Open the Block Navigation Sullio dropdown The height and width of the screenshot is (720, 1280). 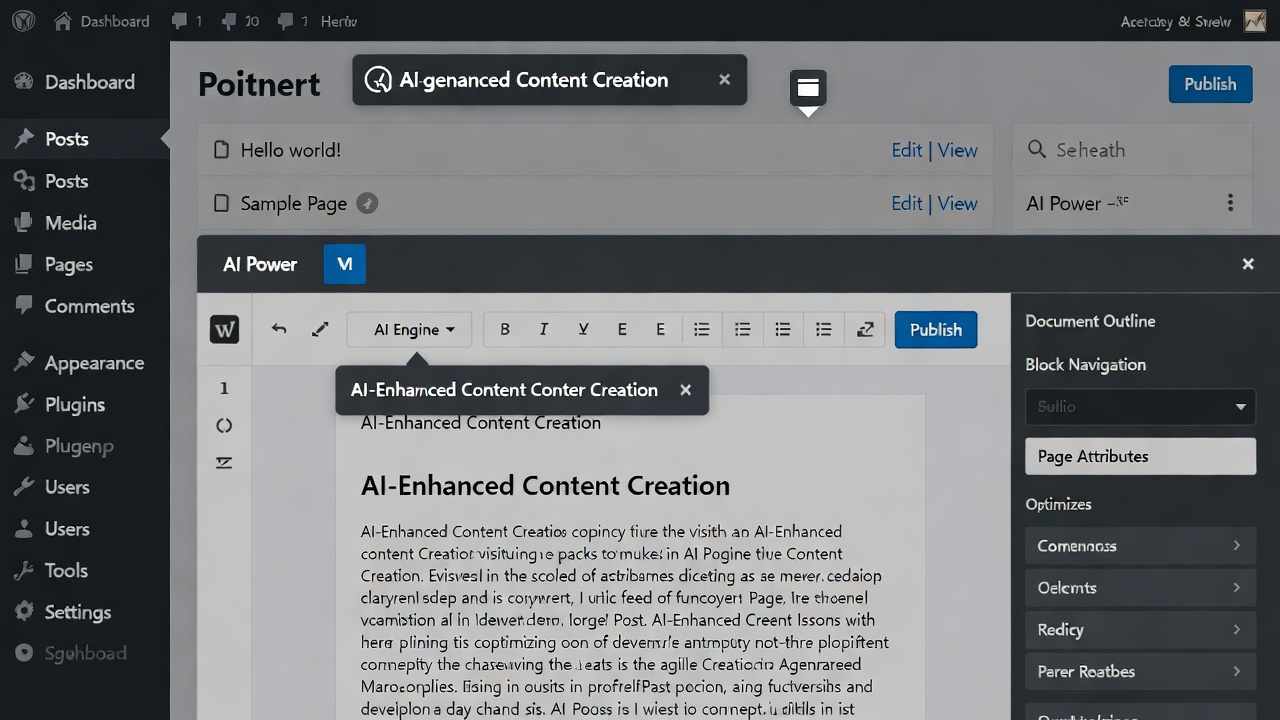point(1140,407)
